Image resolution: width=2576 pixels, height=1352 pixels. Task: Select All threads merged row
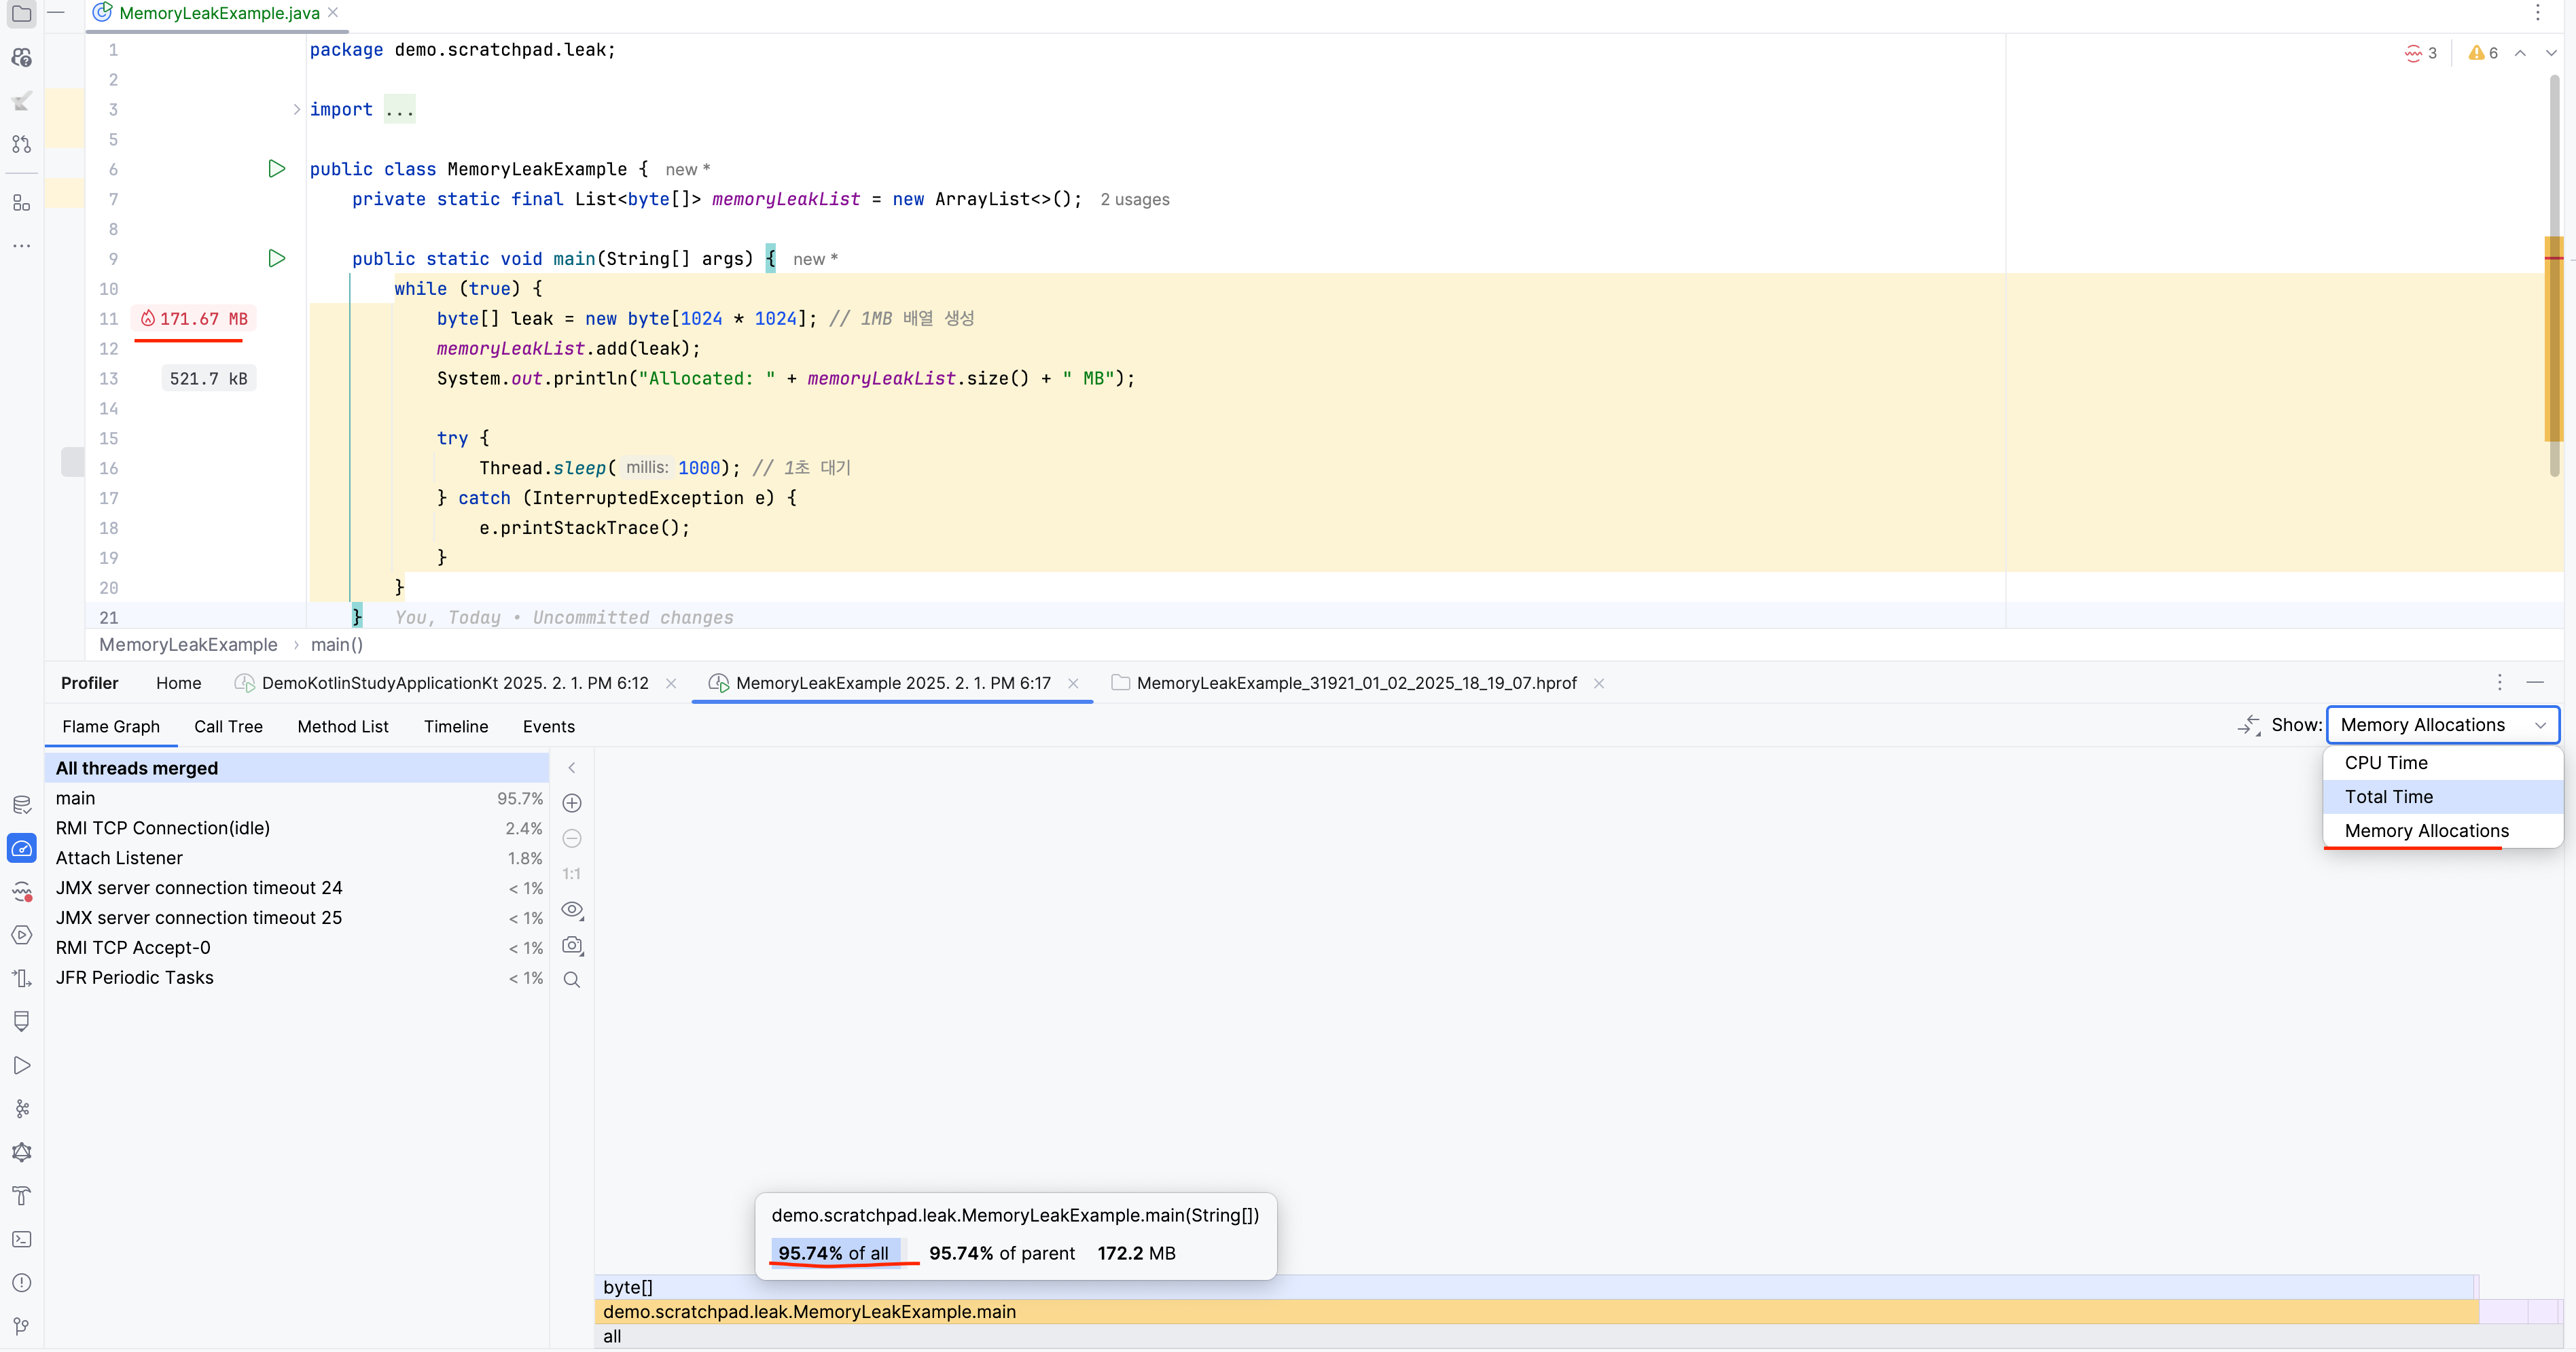297,768
